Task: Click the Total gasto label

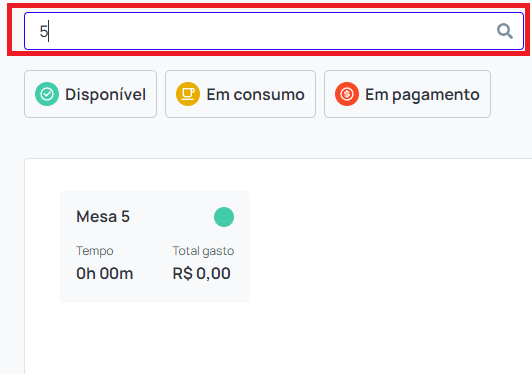Action: pos(203,251)
